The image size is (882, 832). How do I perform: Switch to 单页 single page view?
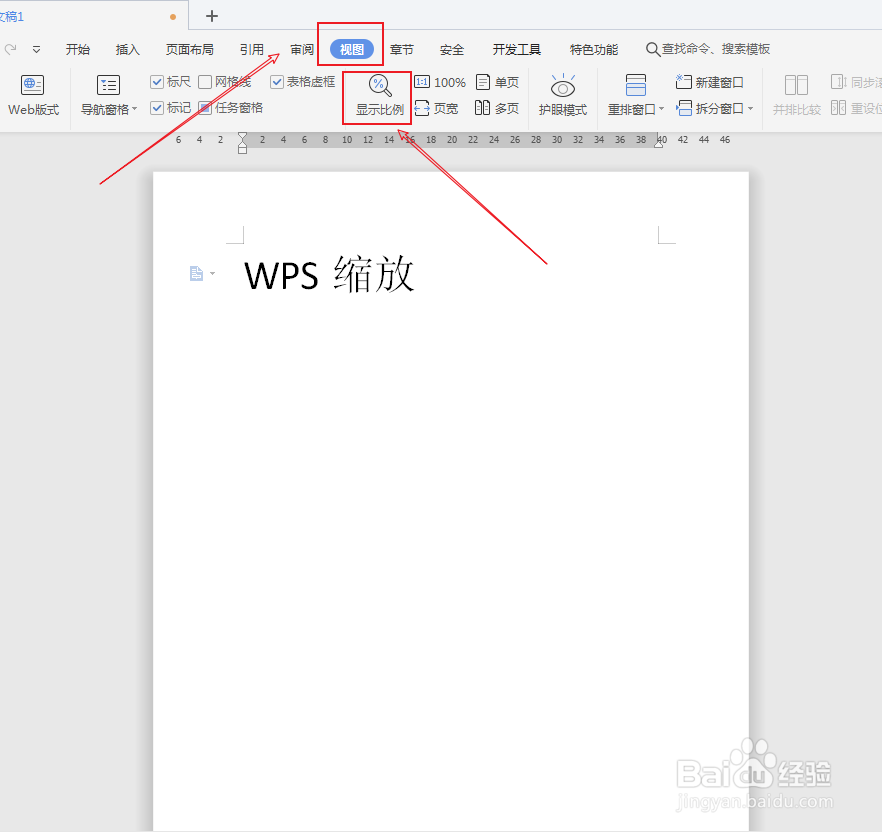click(x=497, y=82)
